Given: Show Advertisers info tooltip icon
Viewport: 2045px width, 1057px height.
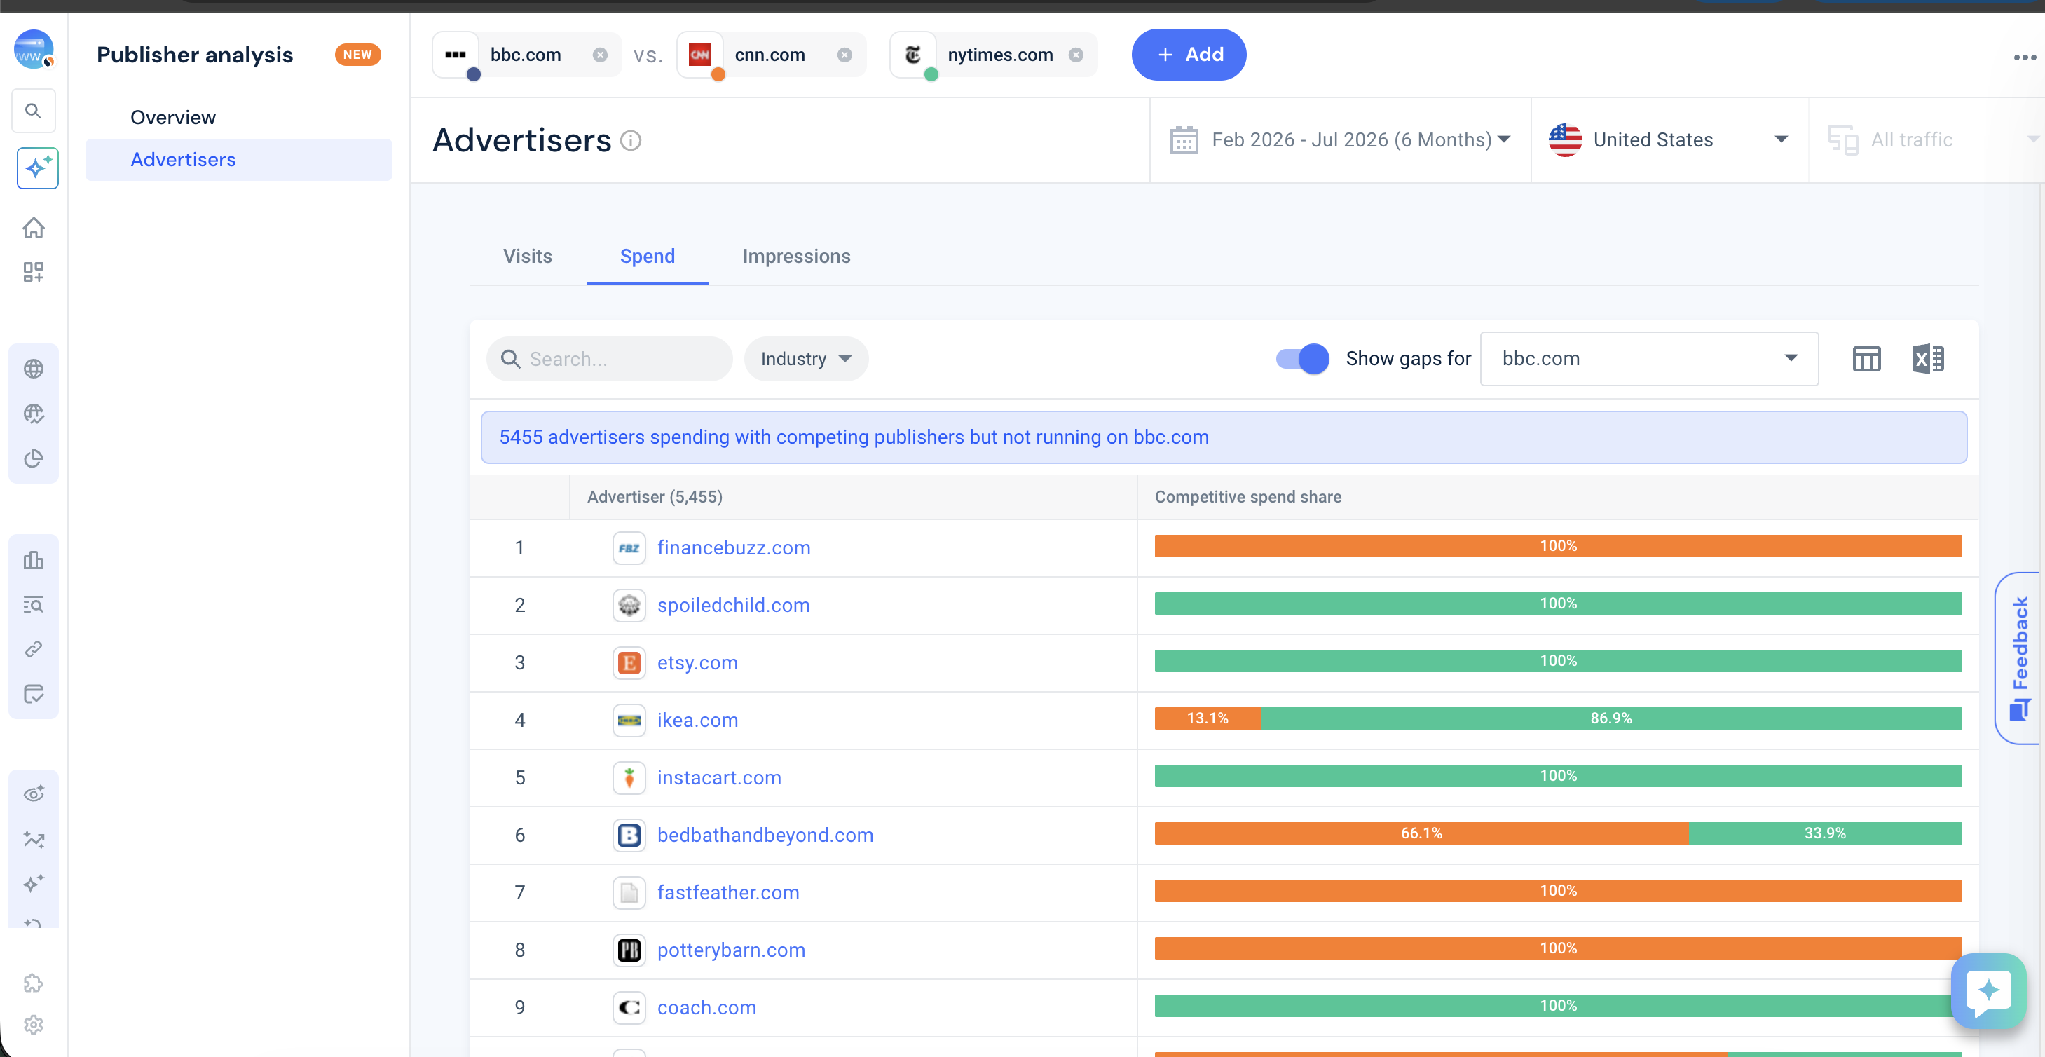Looking at the screenshot, I should pos(631,141).
